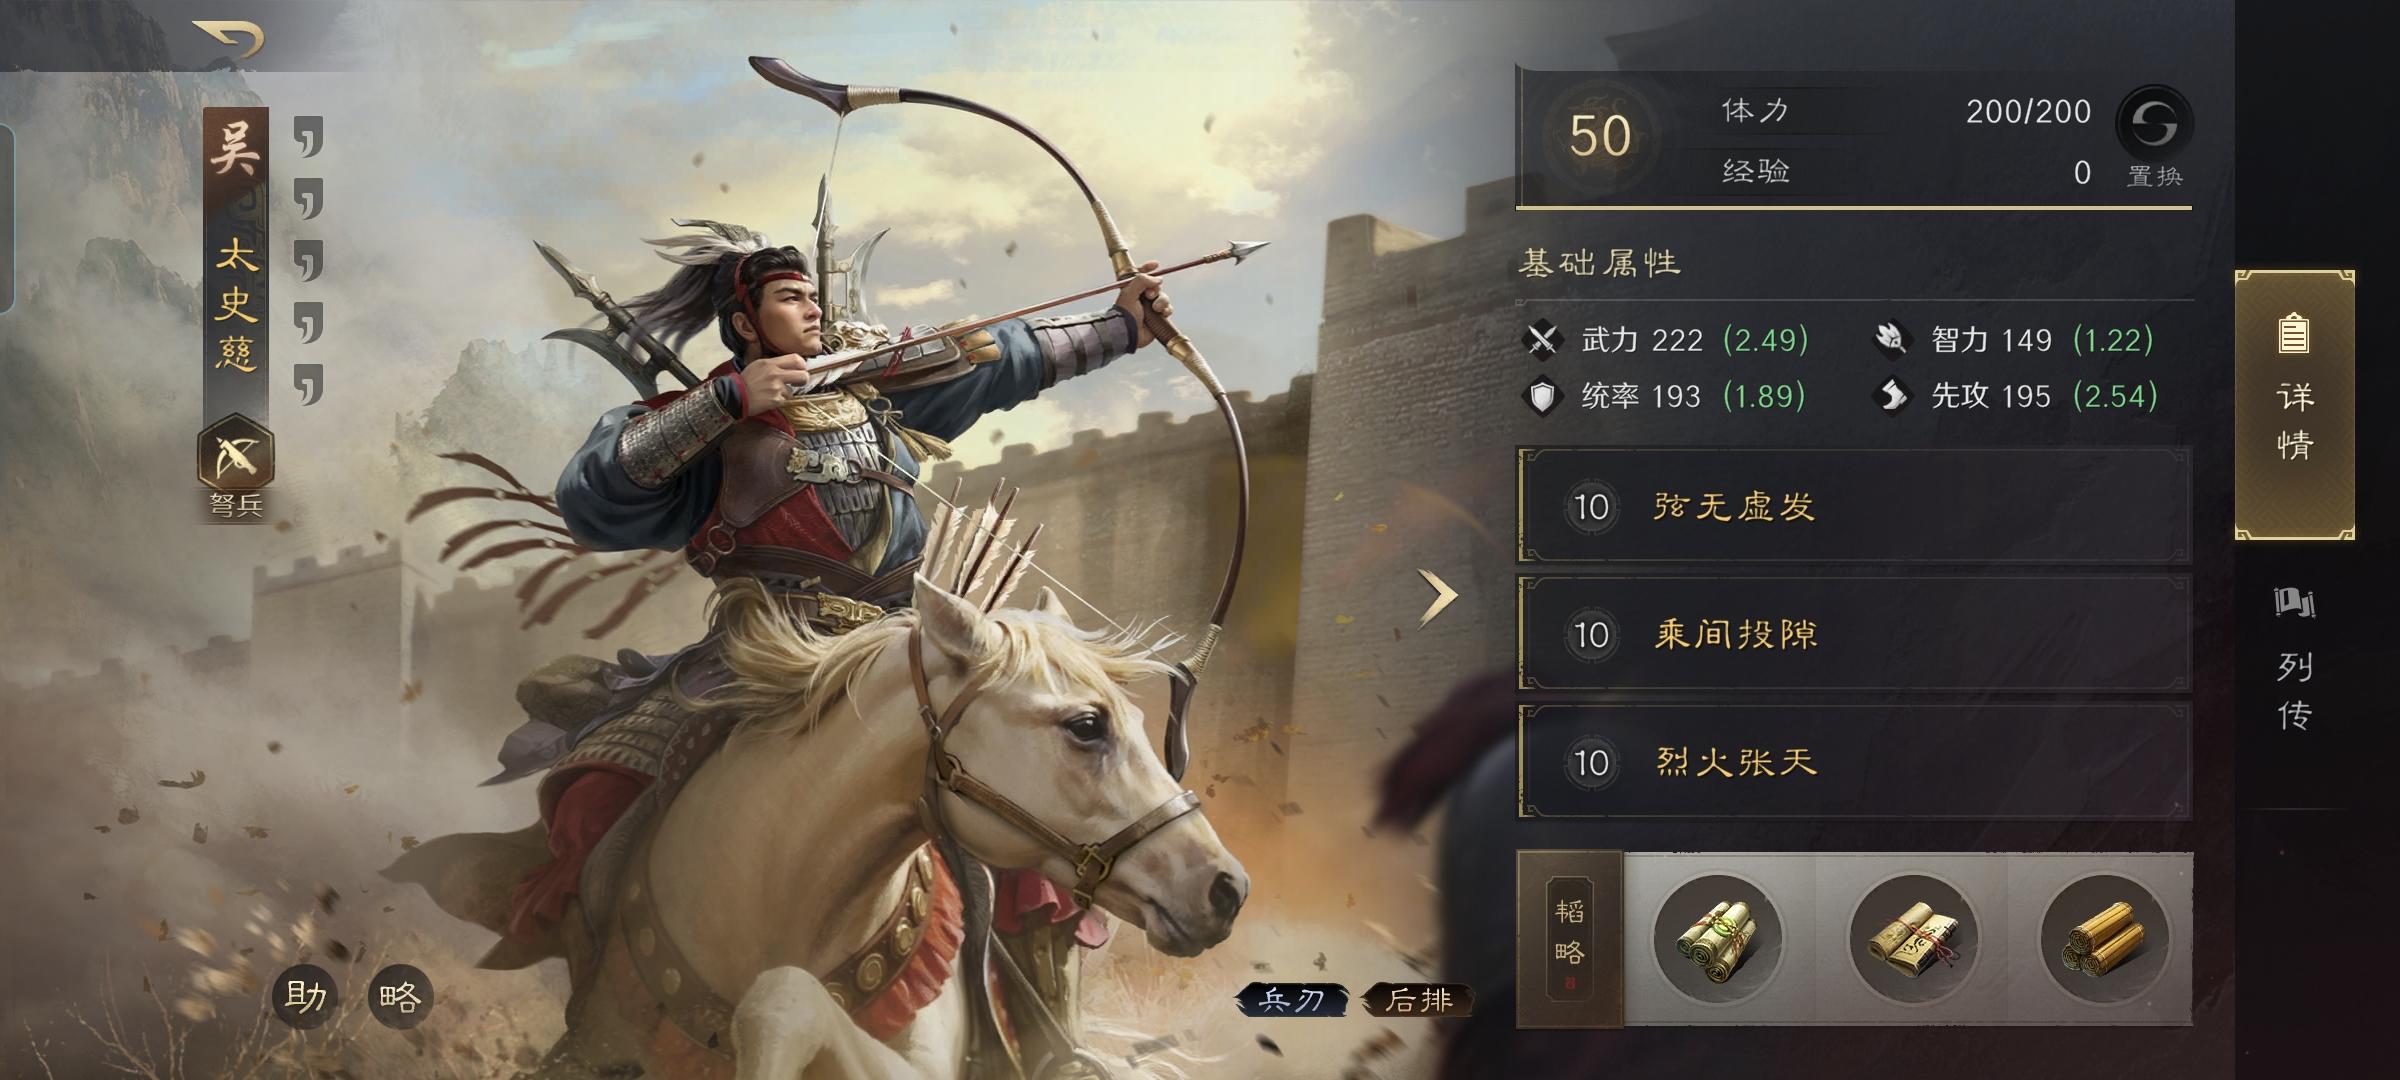The height and width of the screenshot is (1080, 2400).
Task: Click the golden back arrow icon
Action: 229,38
